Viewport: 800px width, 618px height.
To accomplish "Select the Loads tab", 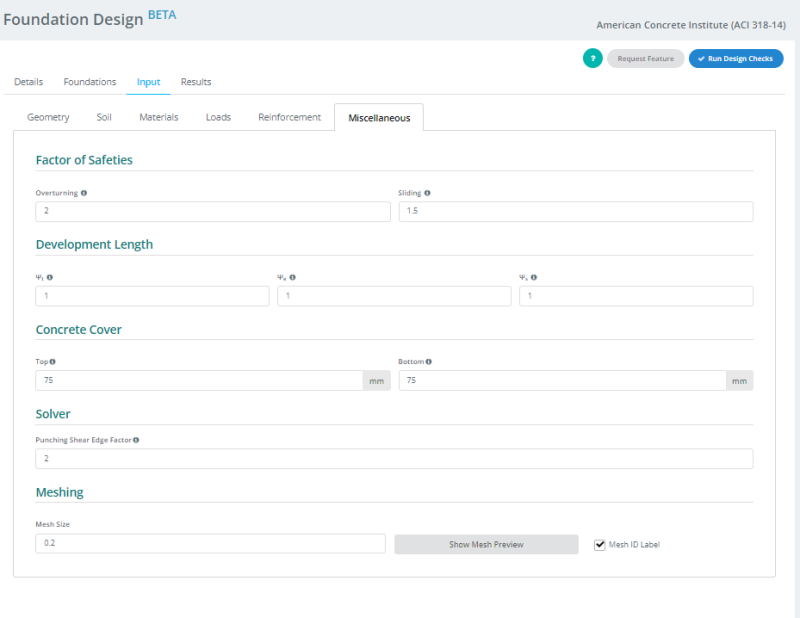I will point(218,117).
